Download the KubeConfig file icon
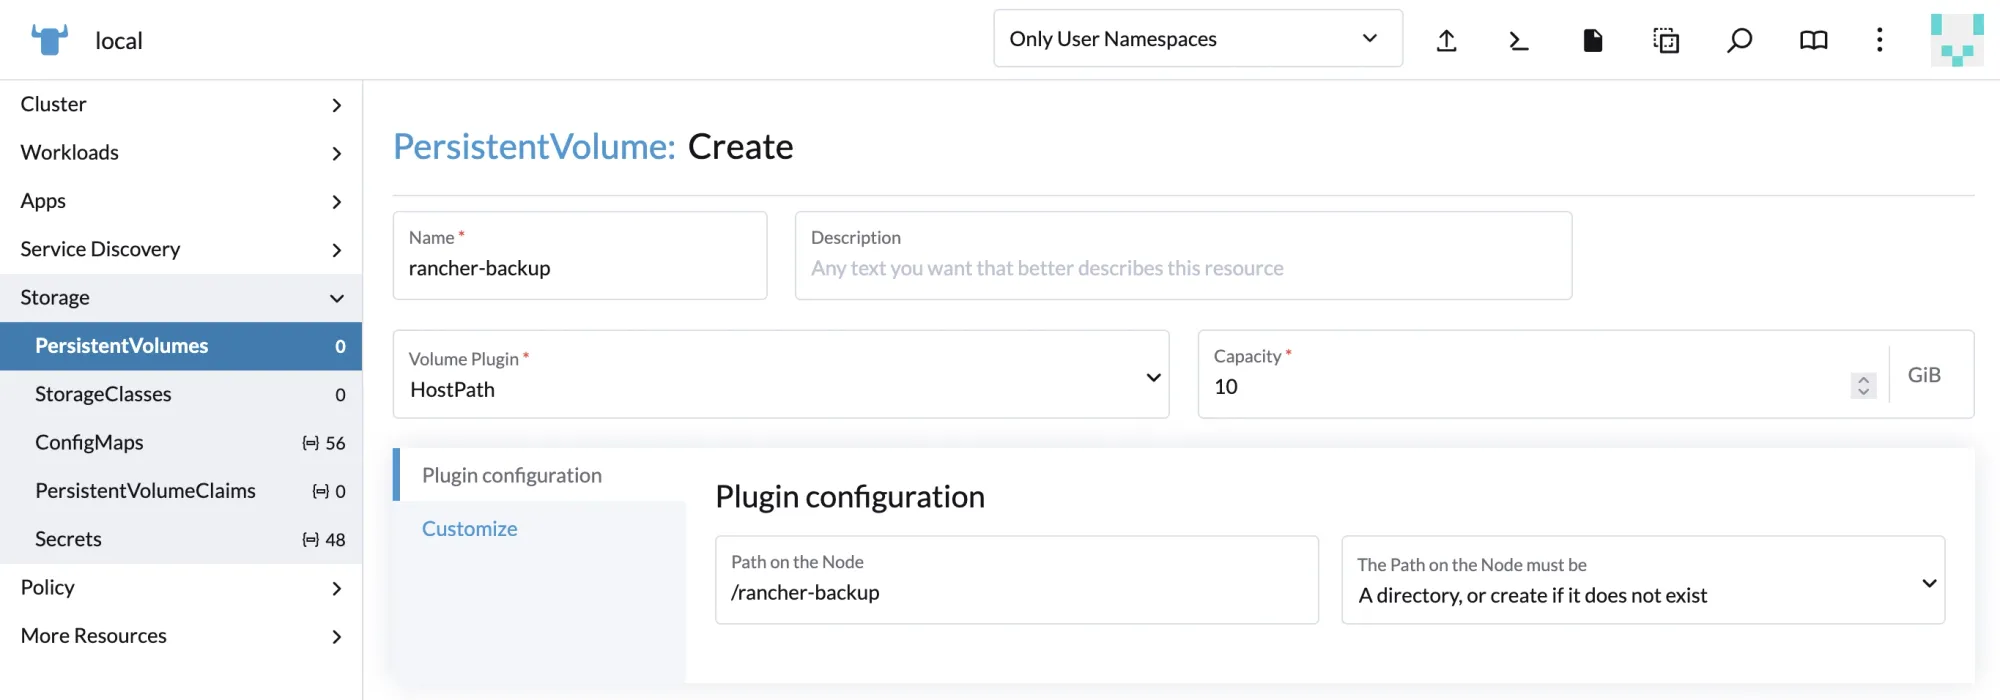 pyautogui.click(x=1593, y=40)
